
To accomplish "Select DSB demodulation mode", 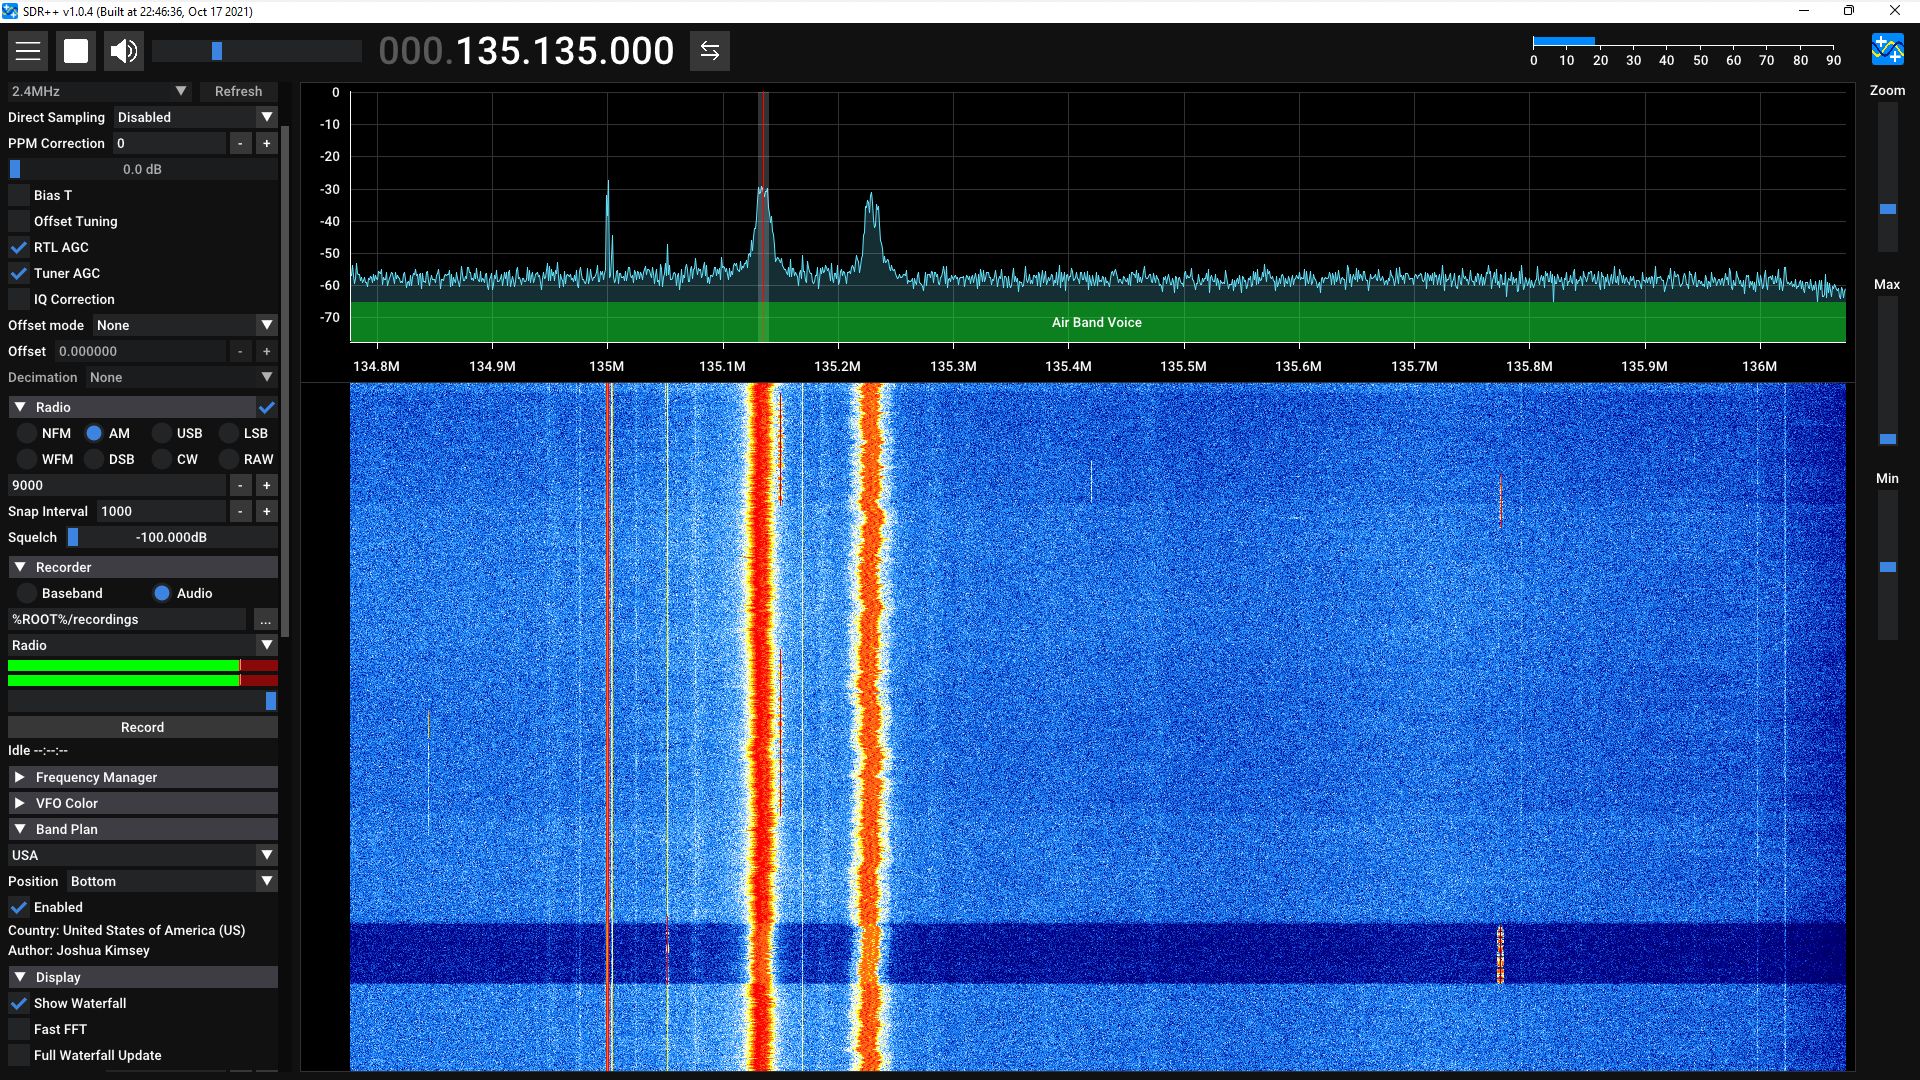I will [94, 459].
